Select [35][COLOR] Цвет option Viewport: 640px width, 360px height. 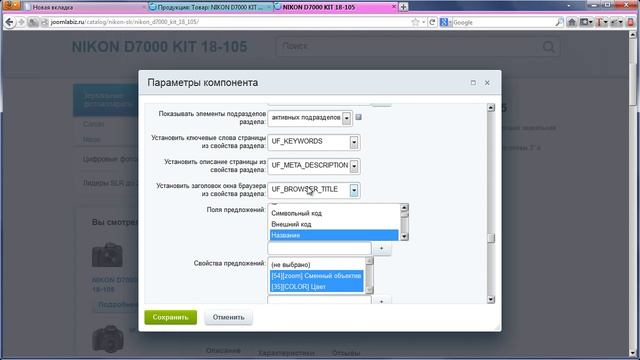317,287
